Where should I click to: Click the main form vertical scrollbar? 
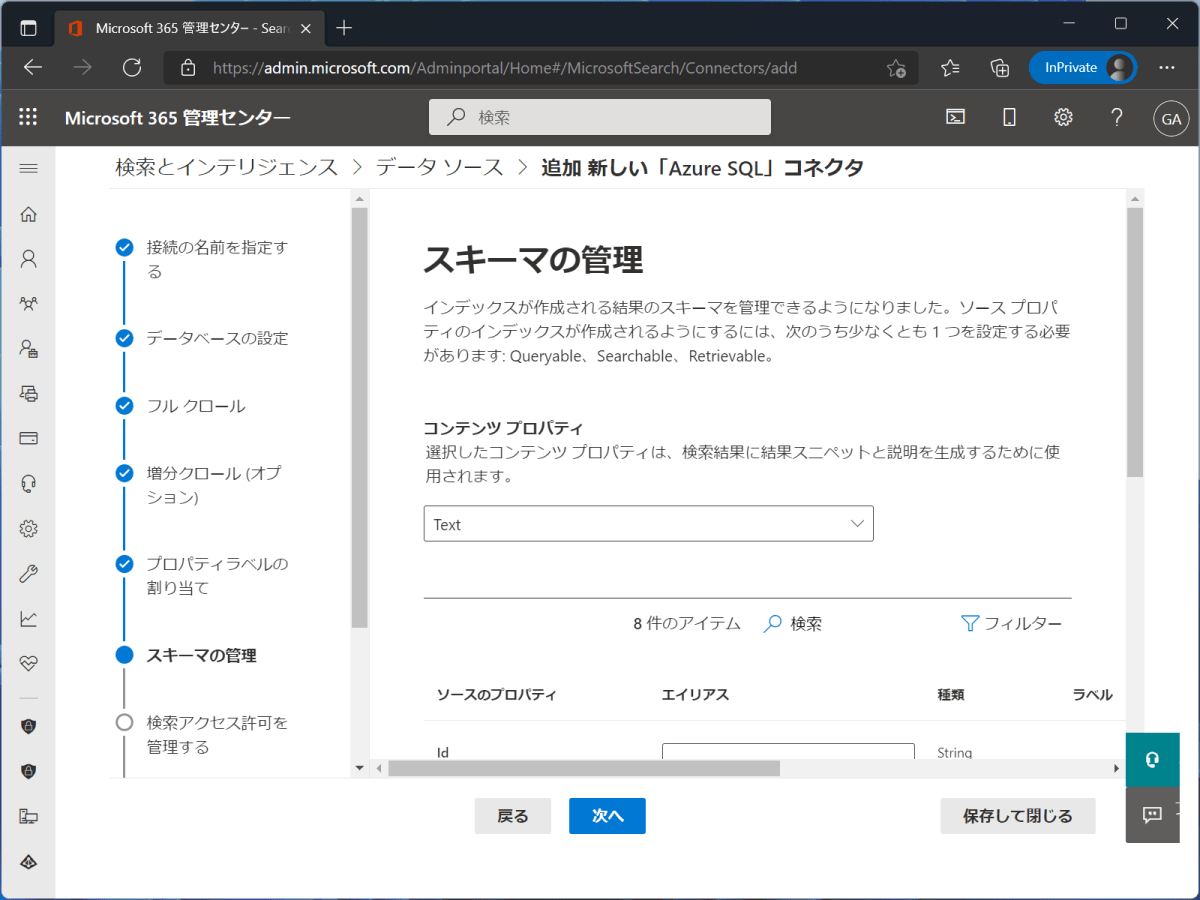1134,343
